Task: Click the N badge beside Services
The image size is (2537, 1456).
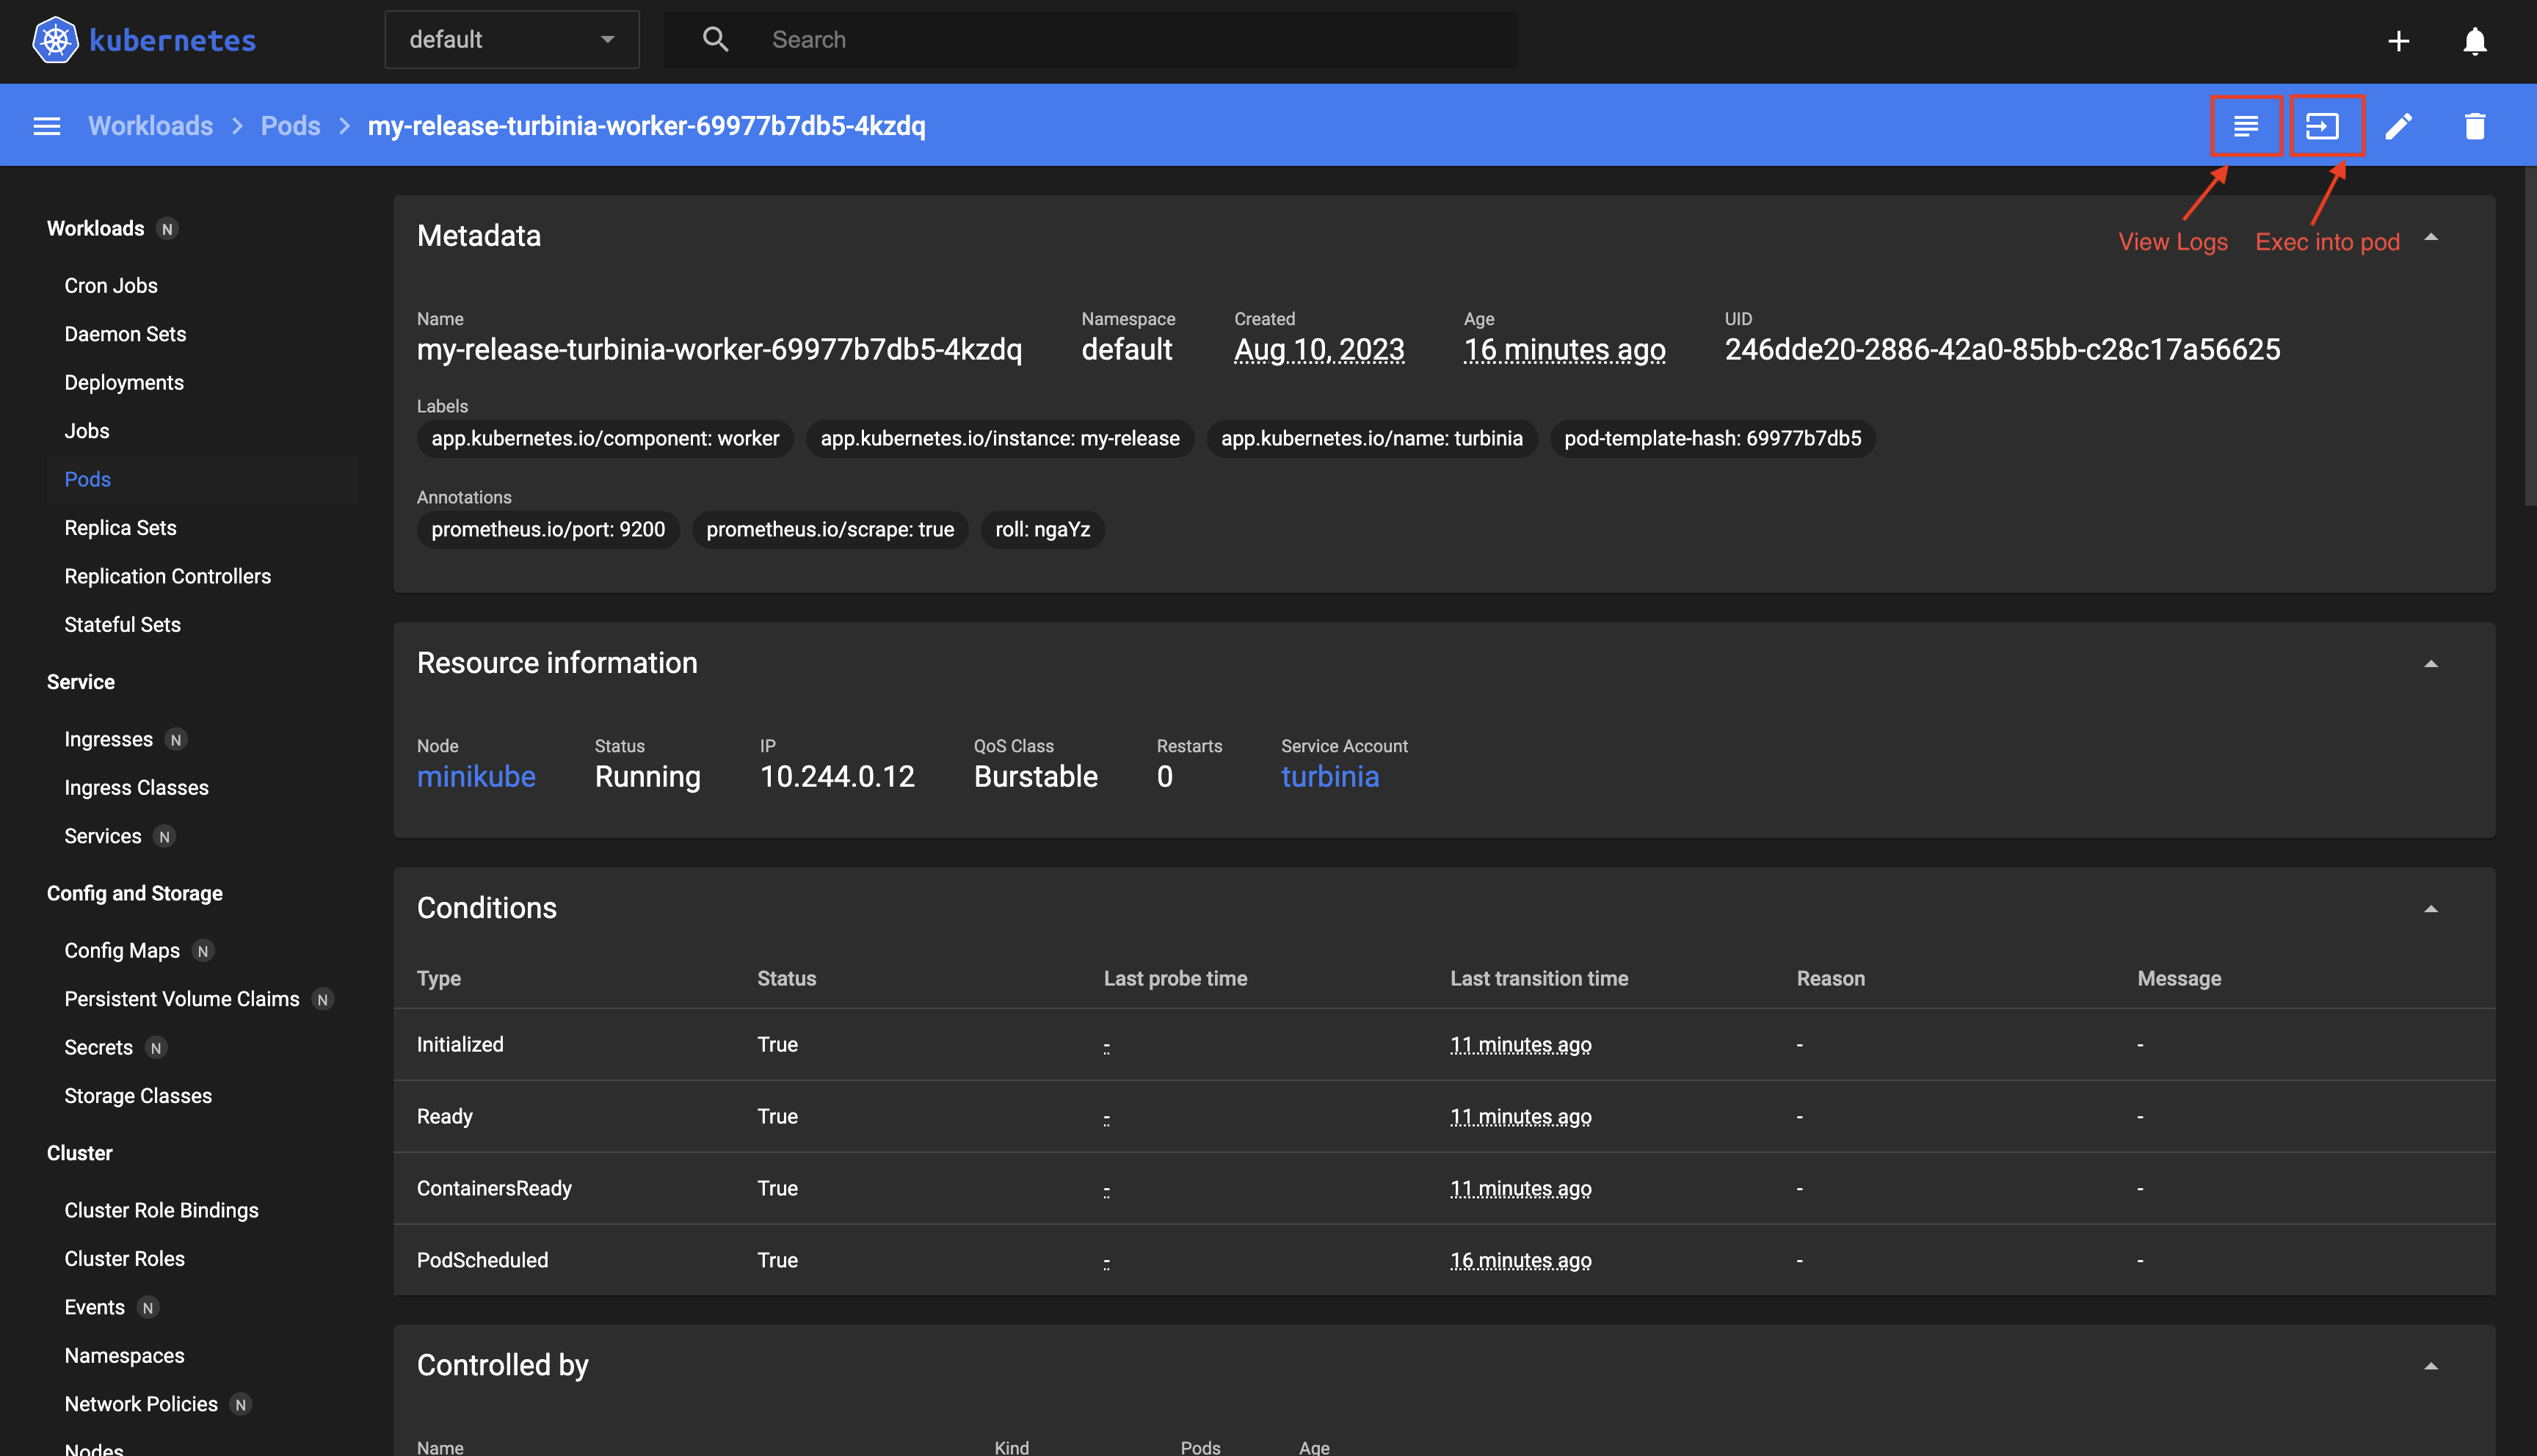Action: (165, 837)
